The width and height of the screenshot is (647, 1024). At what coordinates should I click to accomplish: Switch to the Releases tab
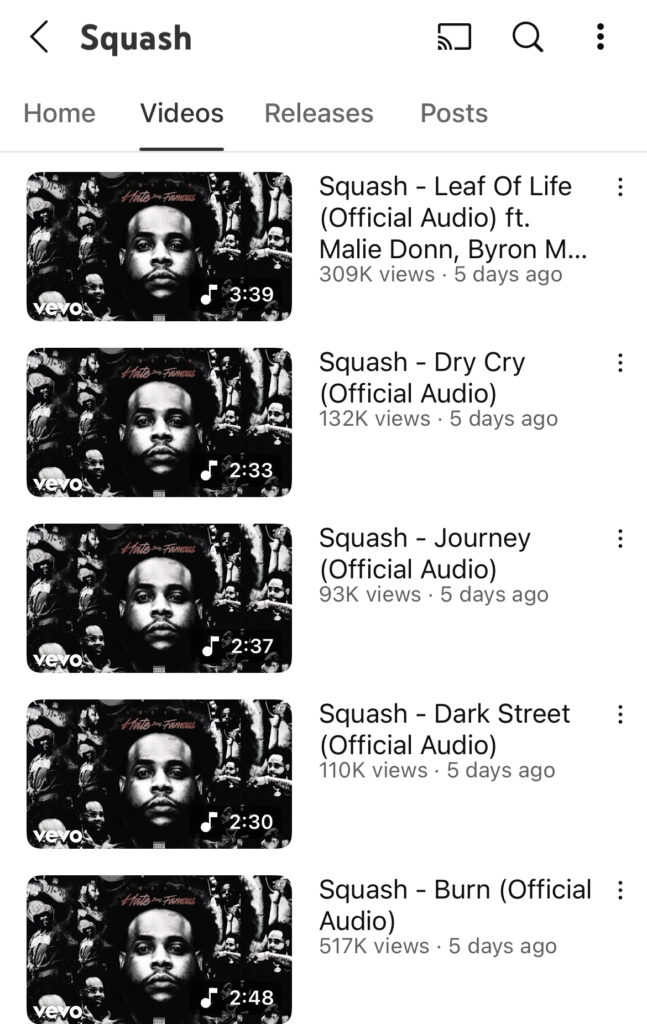(x=319, y=114)
